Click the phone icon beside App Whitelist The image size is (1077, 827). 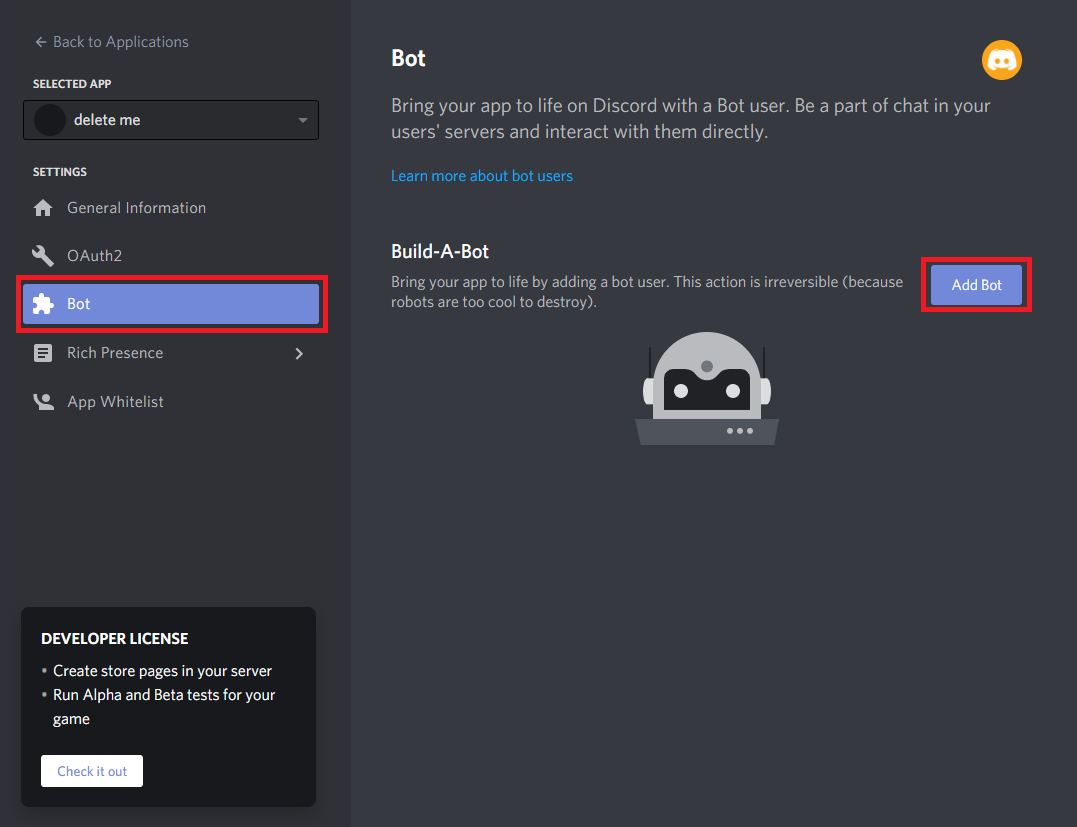click(x=43, y=401)
